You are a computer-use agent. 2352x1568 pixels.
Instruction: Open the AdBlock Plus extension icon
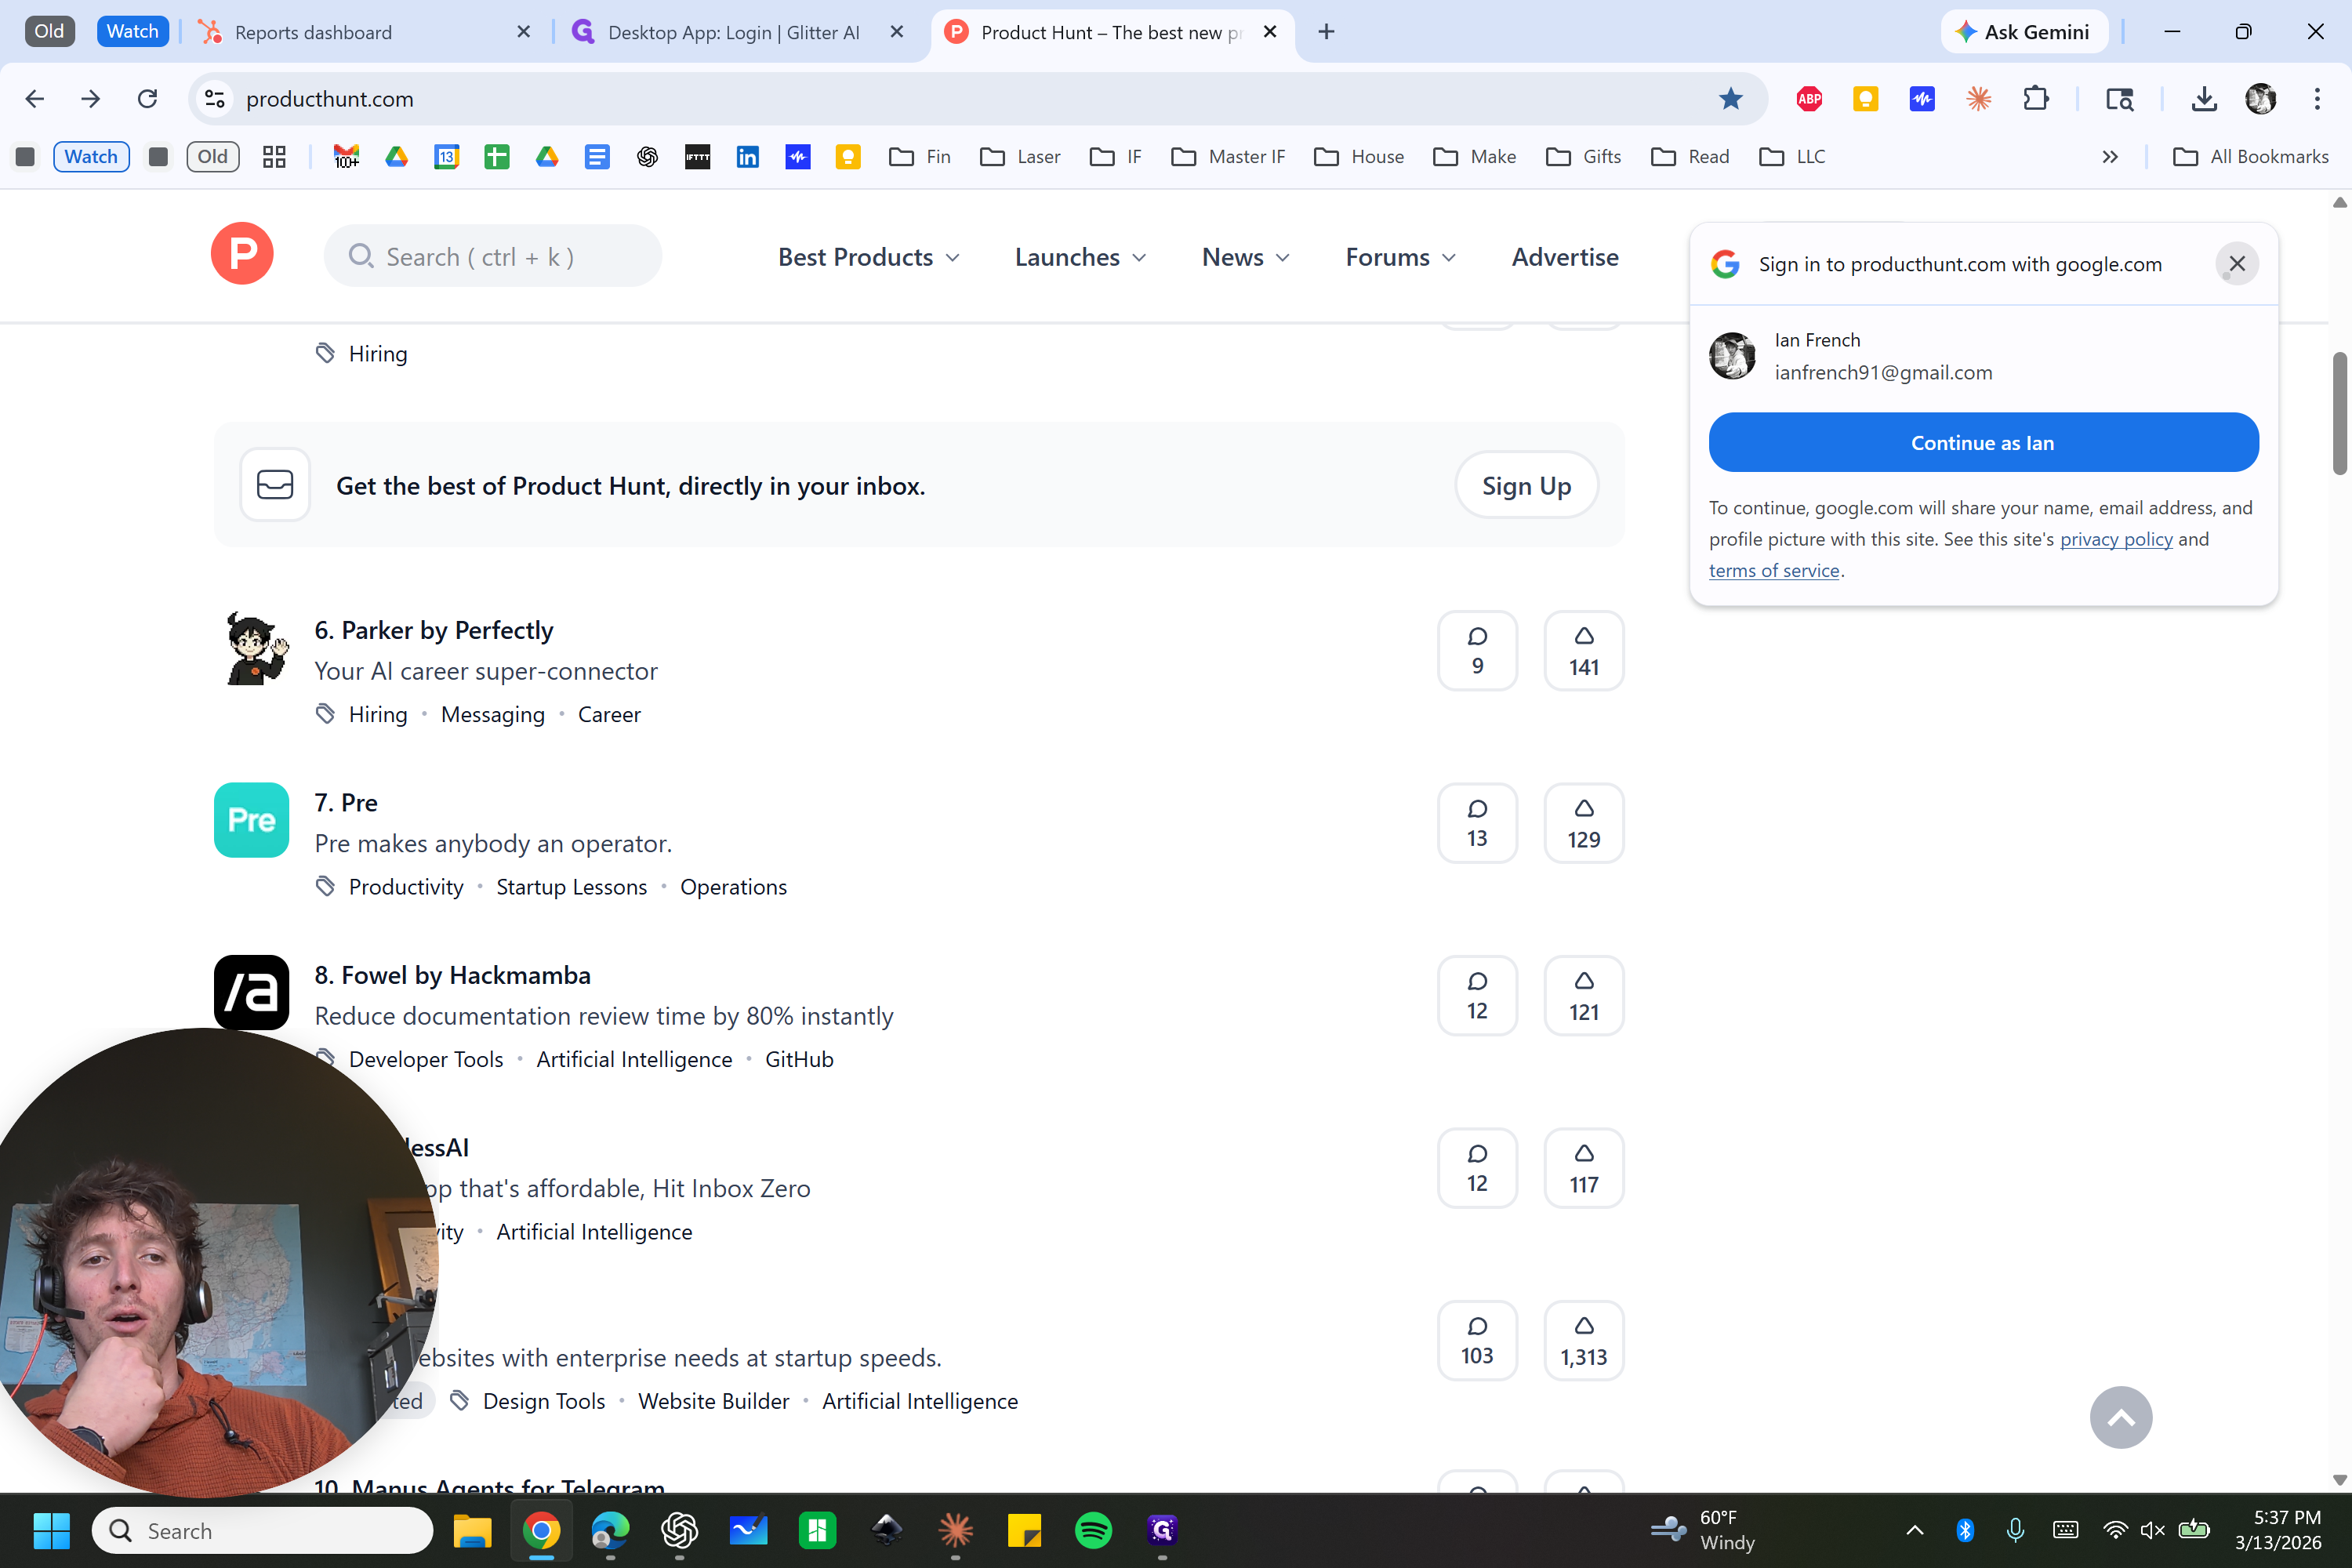tap(1808, 99)
